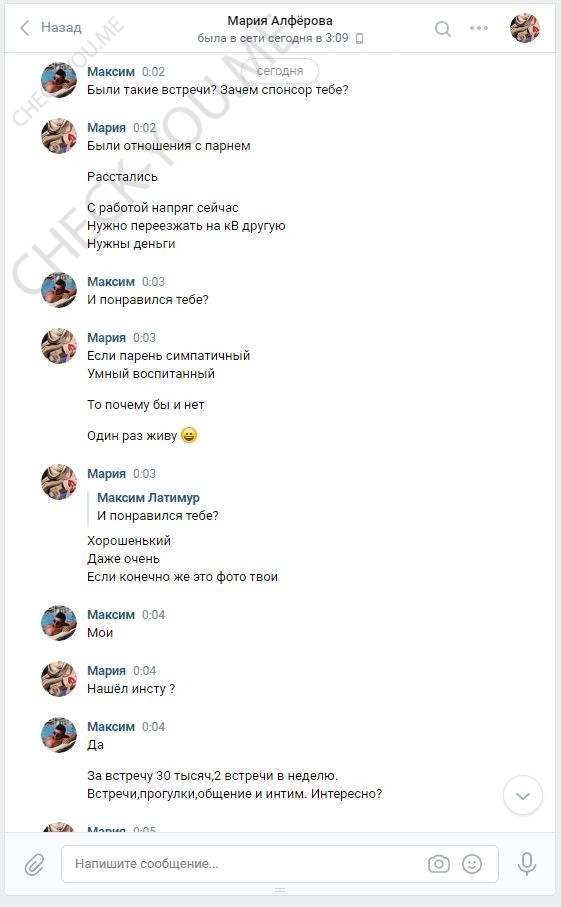The width and height of the screenshot is (561, 907).
Task: Open quoted Максим Латимур reply link
Action: [x=148, y=497]
